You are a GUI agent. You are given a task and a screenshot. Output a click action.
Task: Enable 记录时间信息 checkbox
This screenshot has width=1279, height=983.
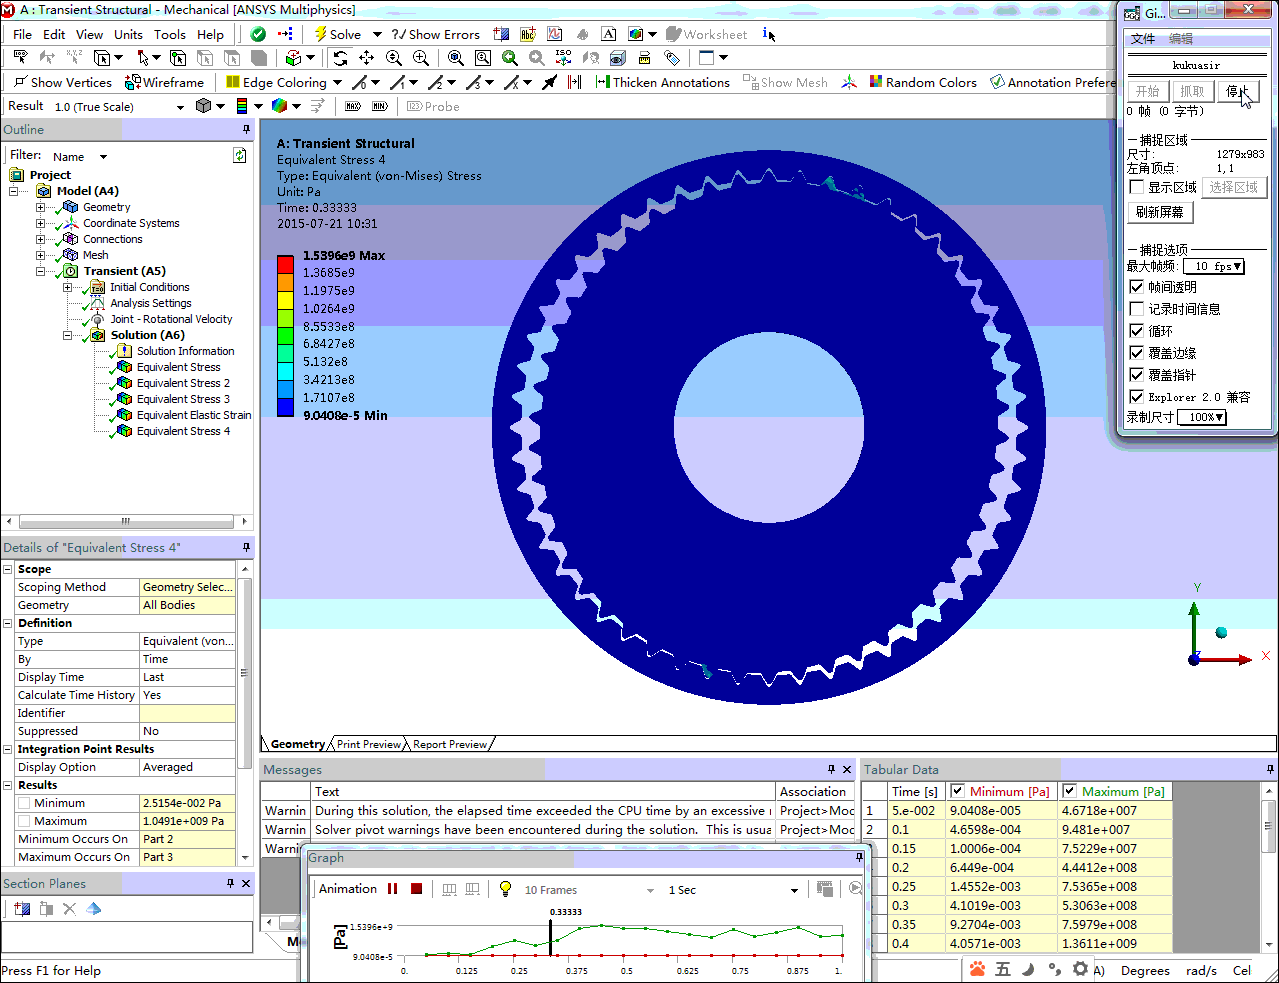[1136, 309]
